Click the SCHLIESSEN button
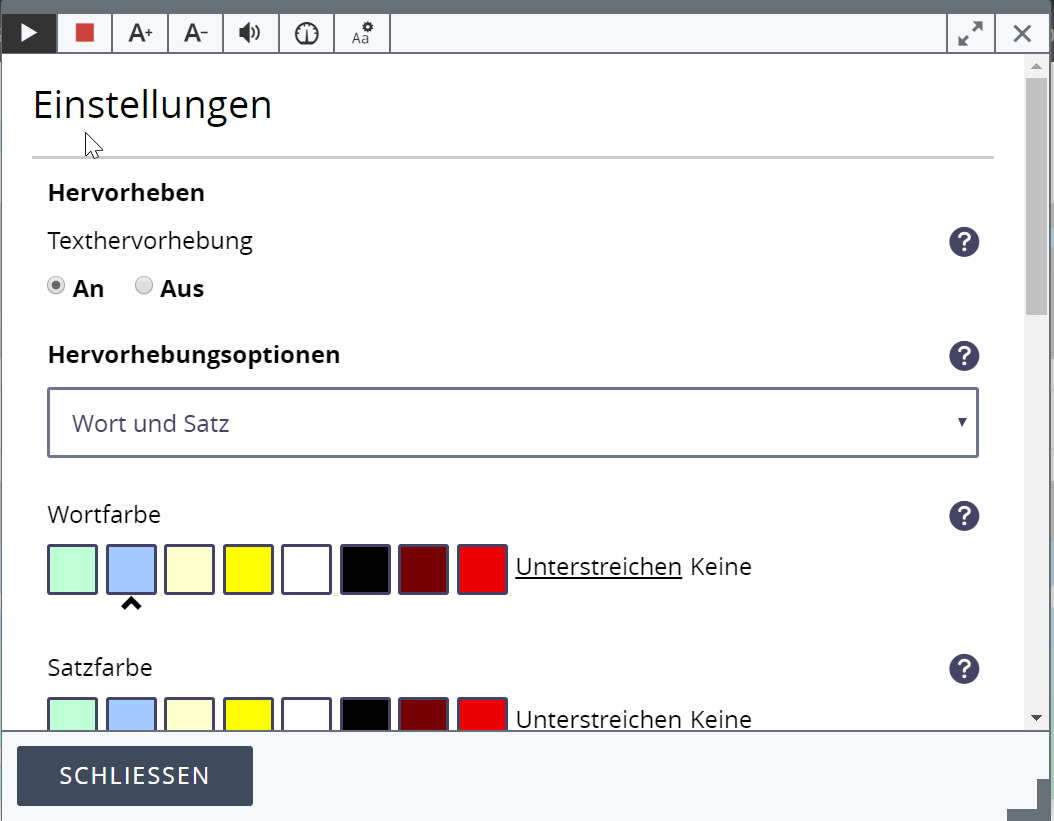This screenshot has width=1054, height=821. click(x=135, y=776)
